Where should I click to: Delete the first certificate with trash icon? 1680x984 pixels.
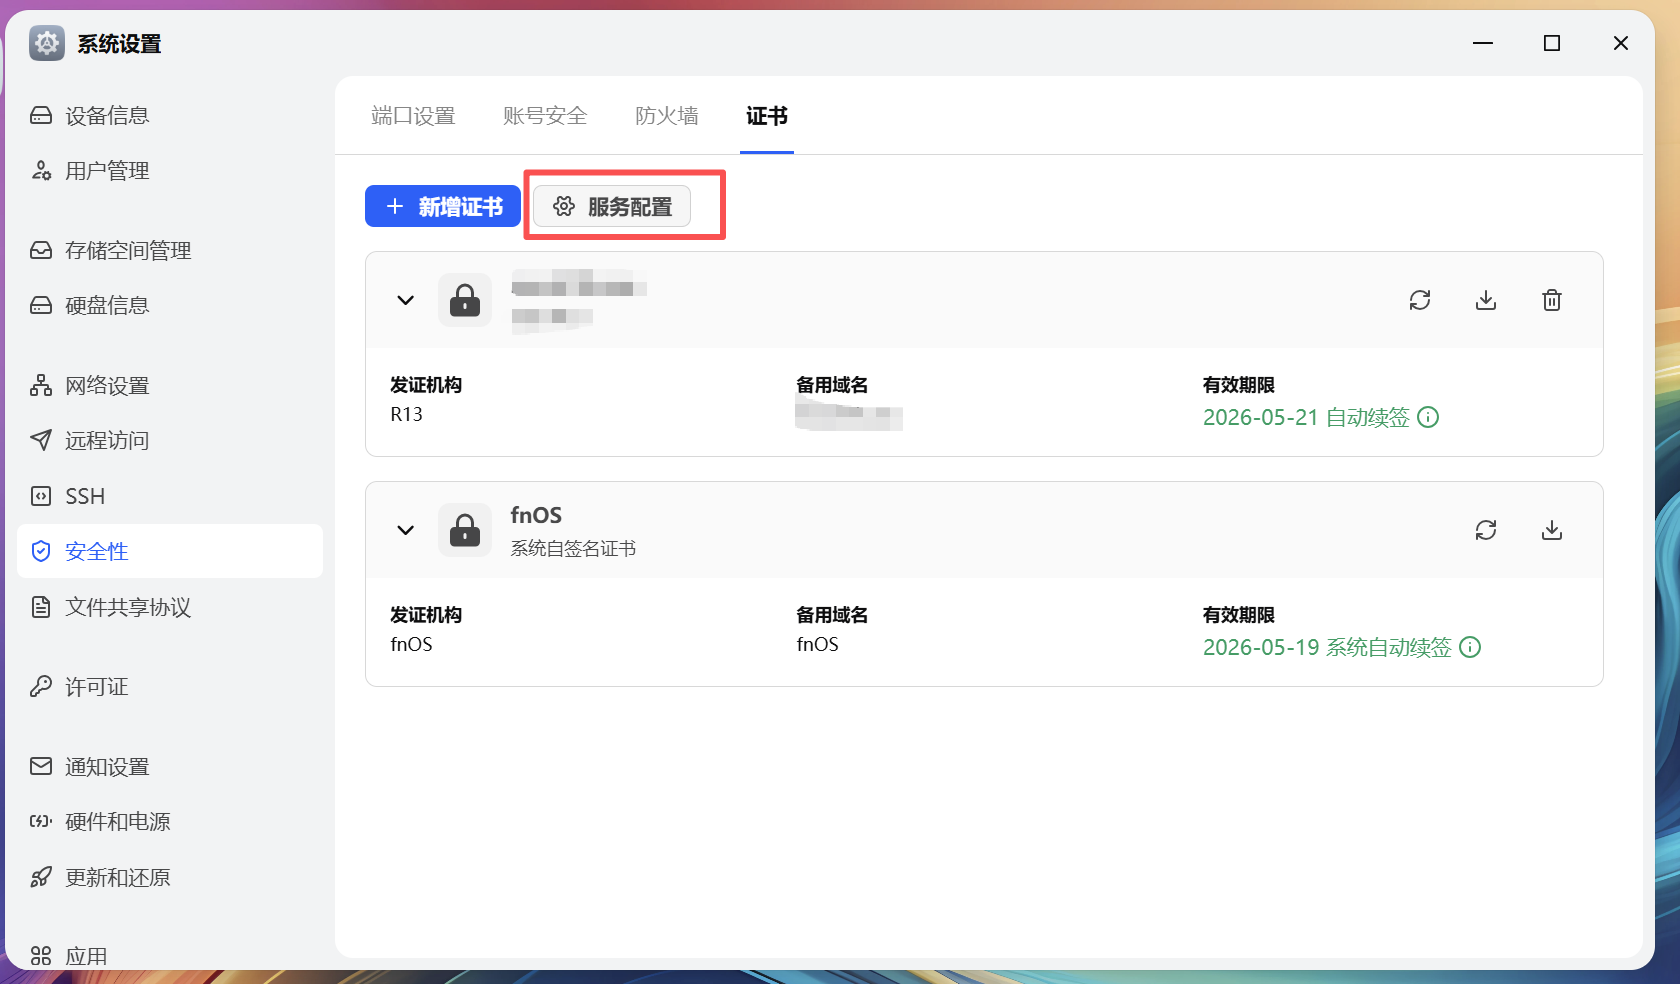(1552, 300)
